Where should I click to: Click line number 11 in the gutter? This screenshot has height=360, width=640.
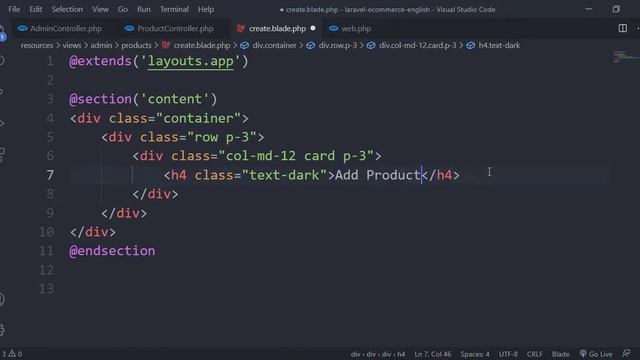[x=46, y=251]
